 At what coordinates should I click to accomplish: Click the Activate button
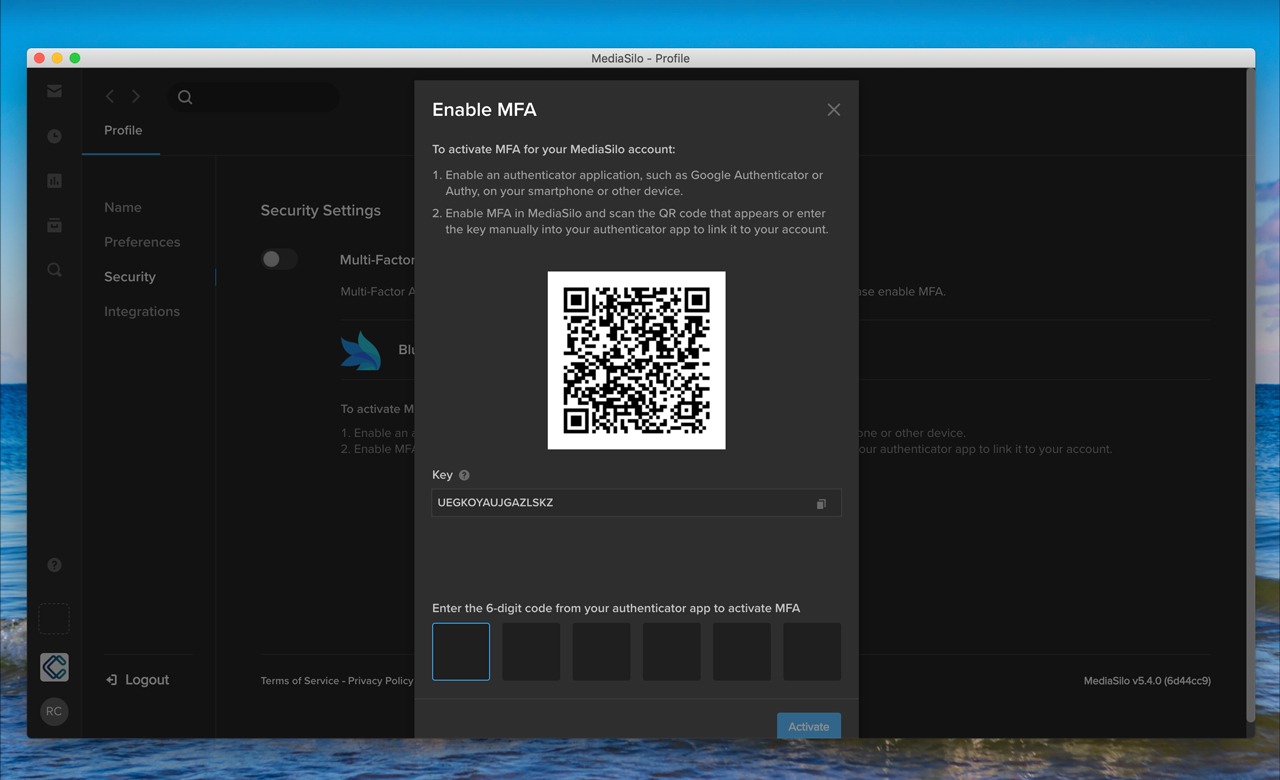[x=809, y=726]
